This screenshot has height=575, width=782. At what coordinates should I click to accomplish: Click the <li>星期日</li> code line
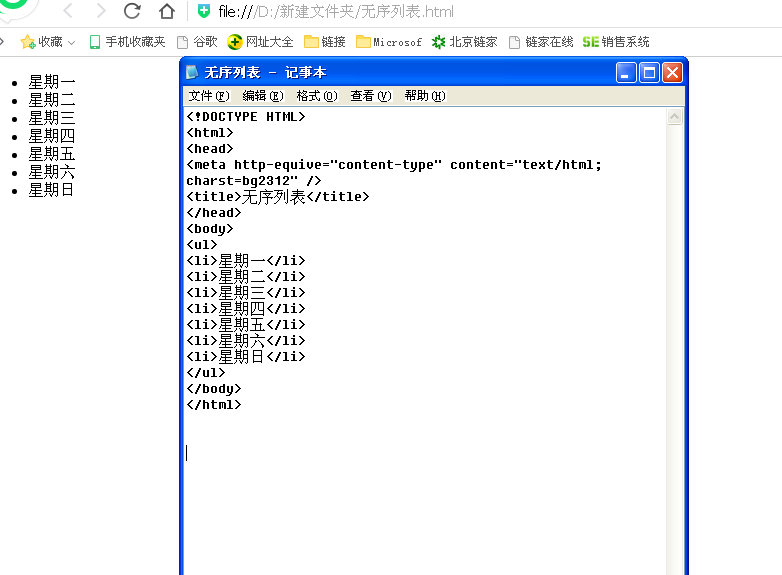click(x=246, y=356)
